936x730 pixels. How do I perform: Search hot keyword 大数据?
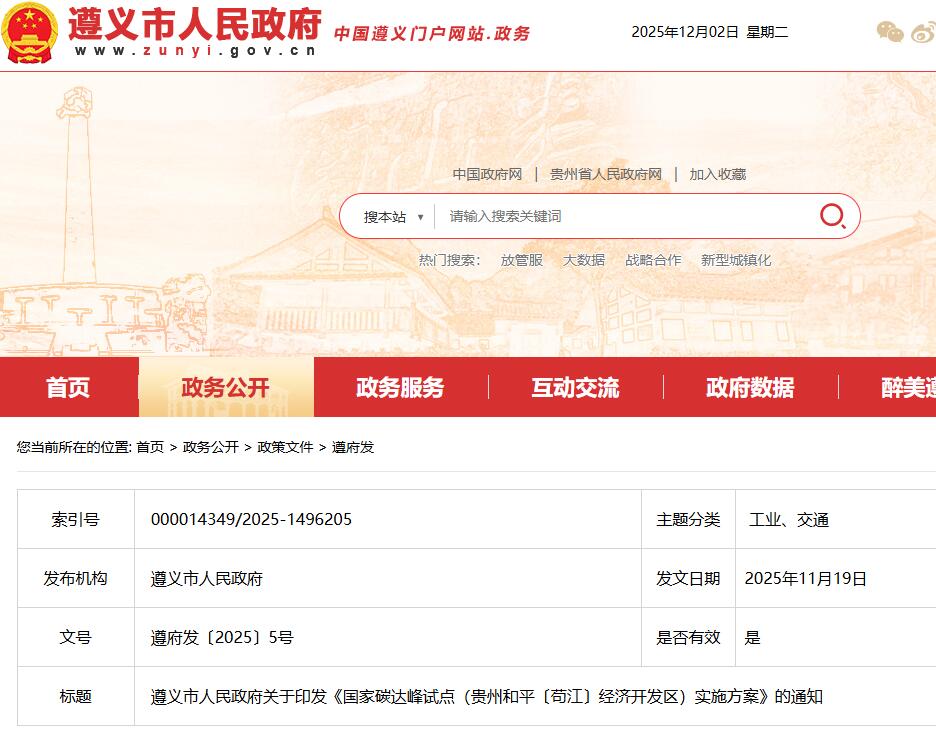tap(583, 259)
